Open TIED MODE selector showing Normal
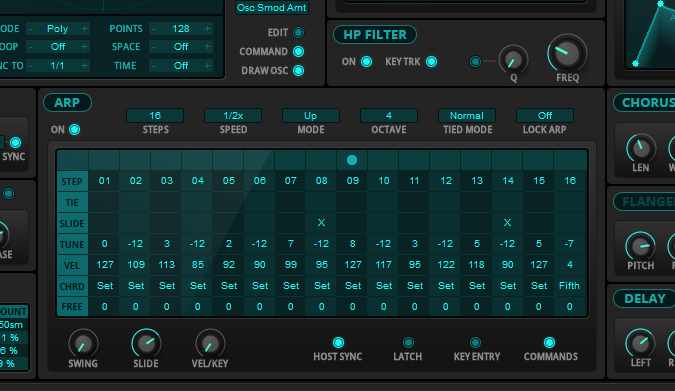Viewport: 675px width, 391px height. tap(467, 115)
